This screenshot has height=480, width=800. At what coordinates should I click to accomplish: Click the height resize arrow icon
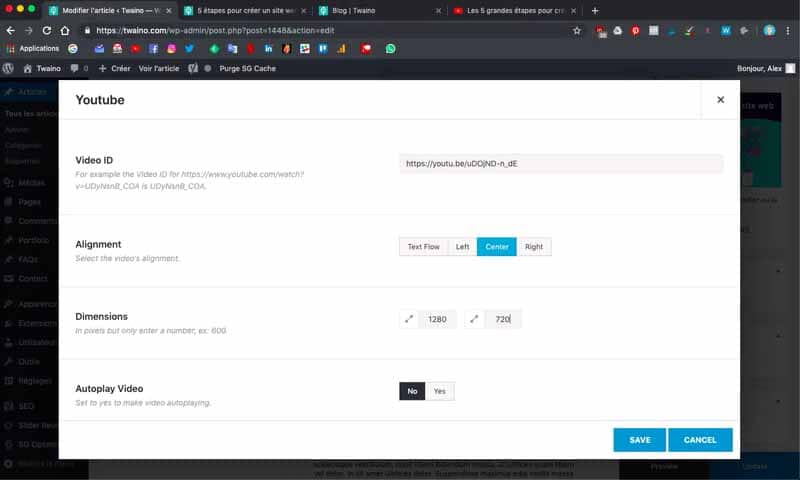474,319
